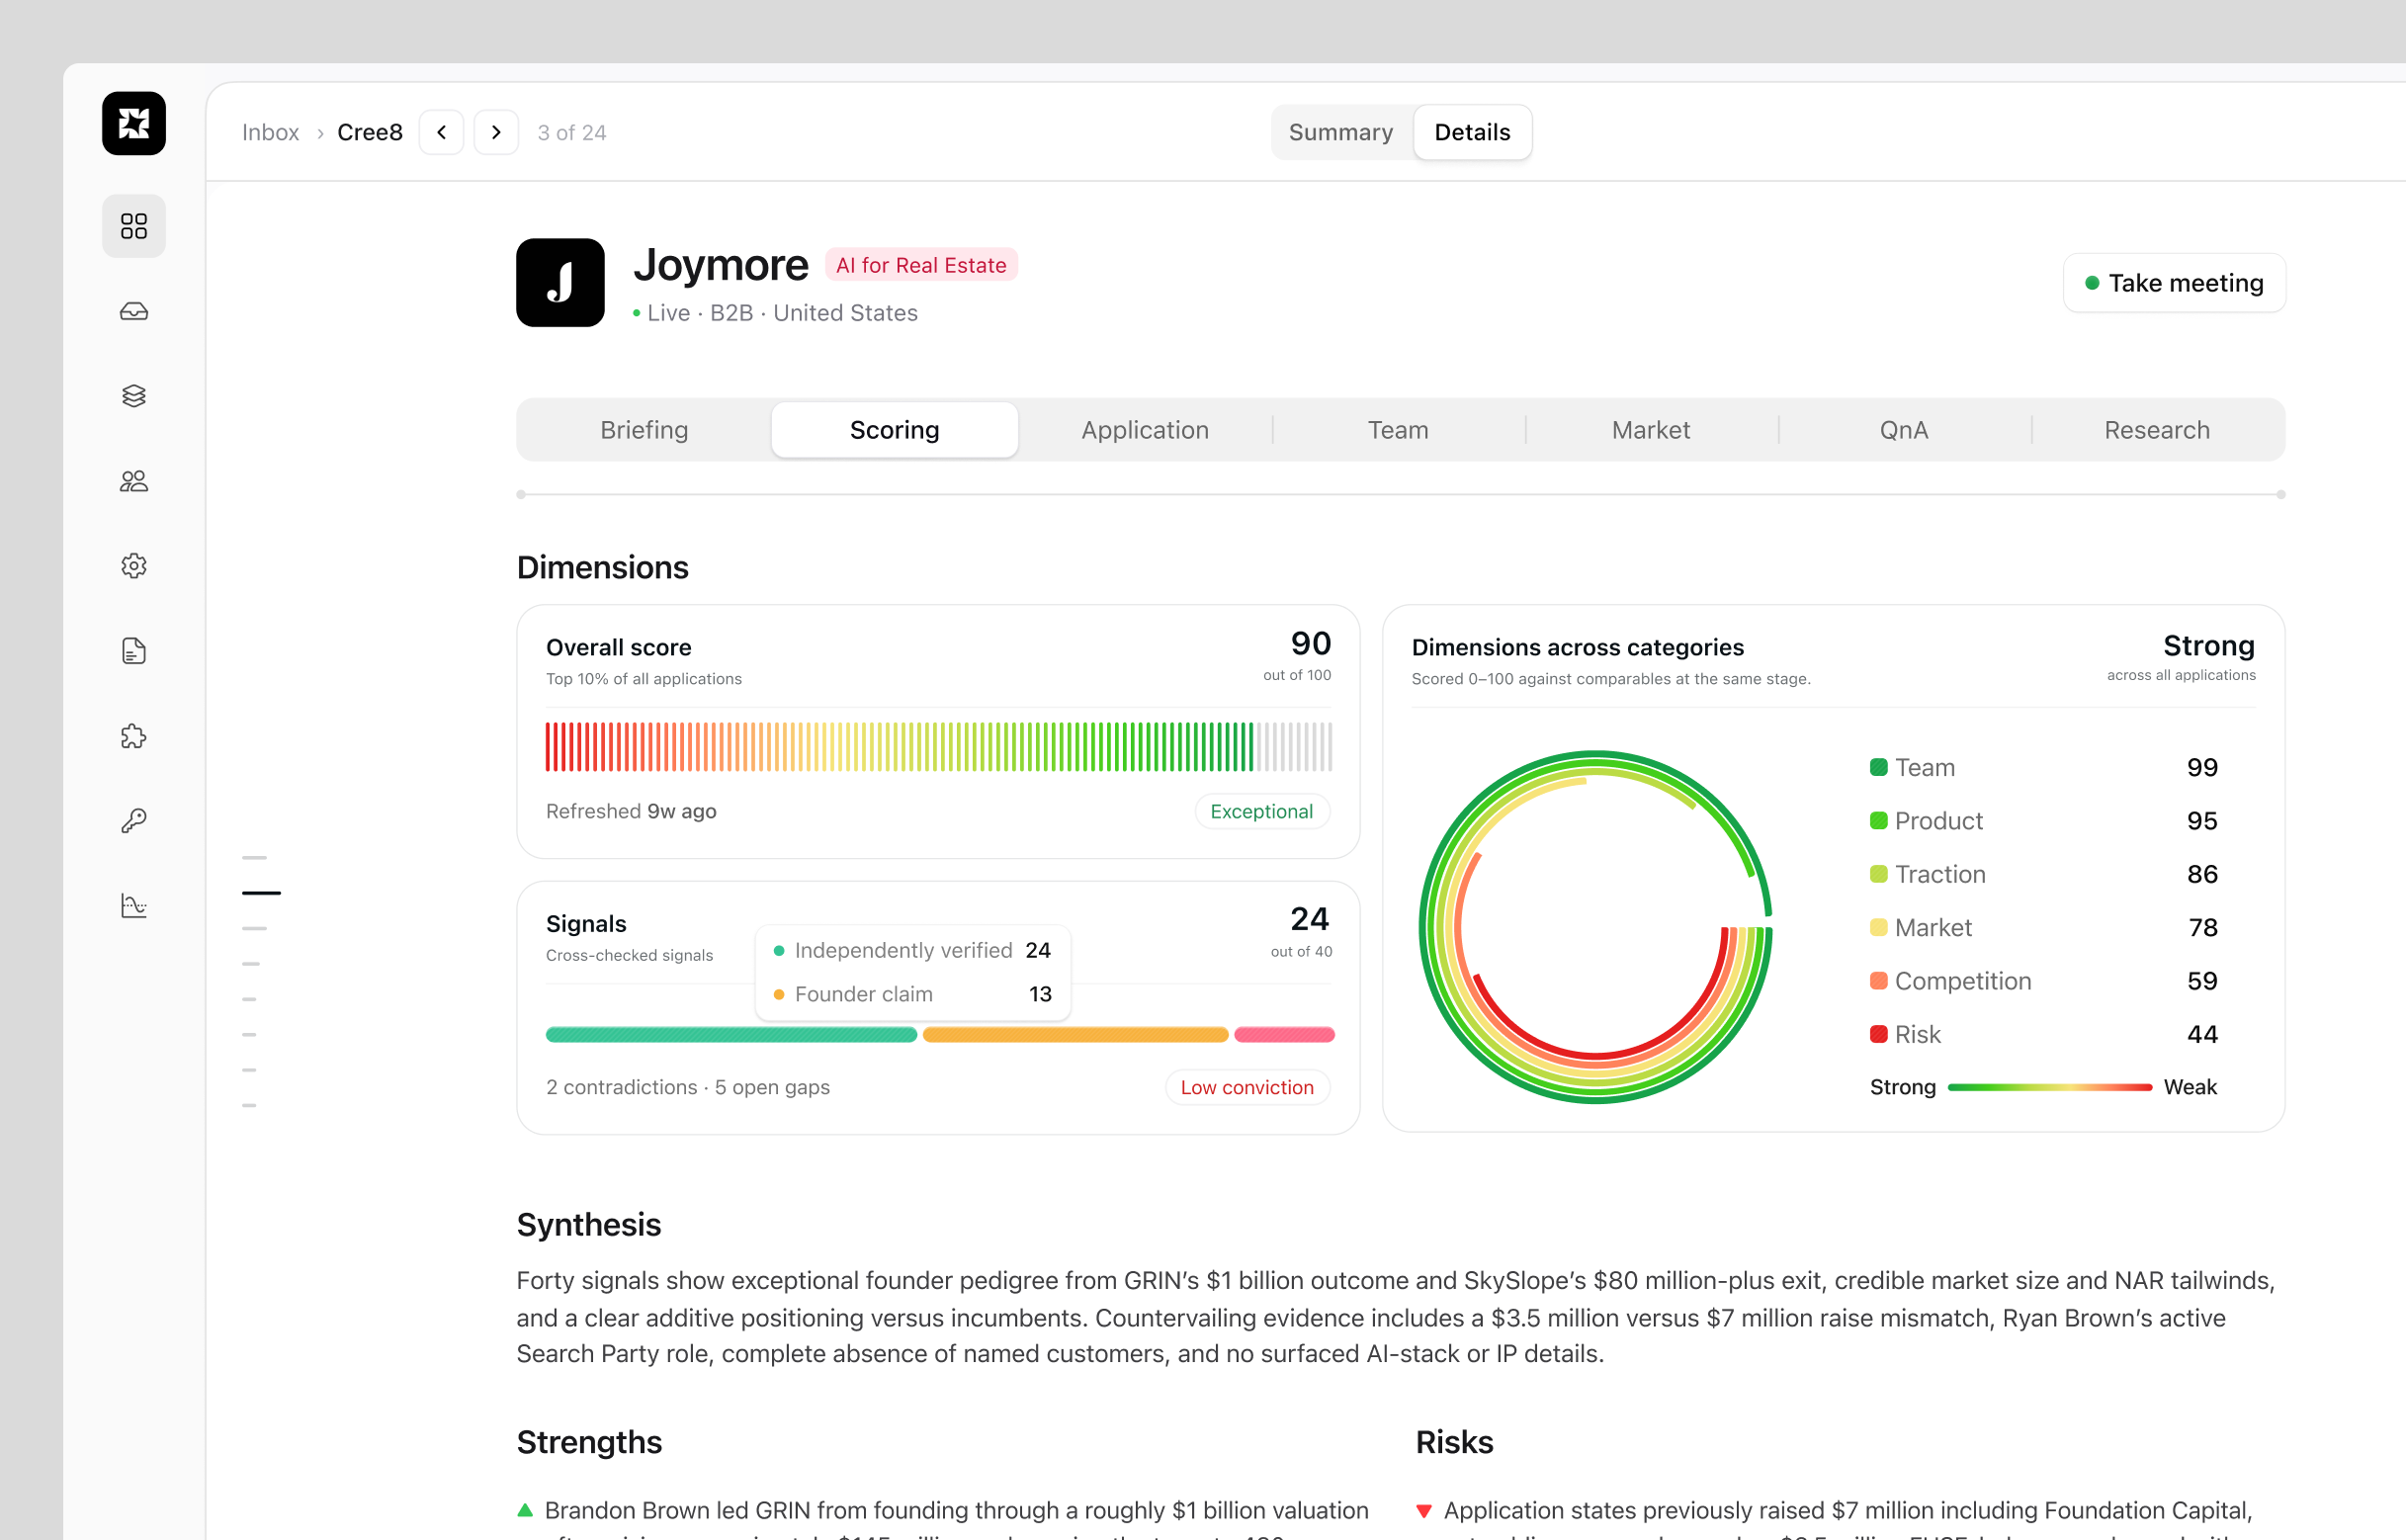This screenshot has height=1540, width=2406.
Task: Click '2 contradictions · 5 open gaps' text
Action: tap(688, 1087)
